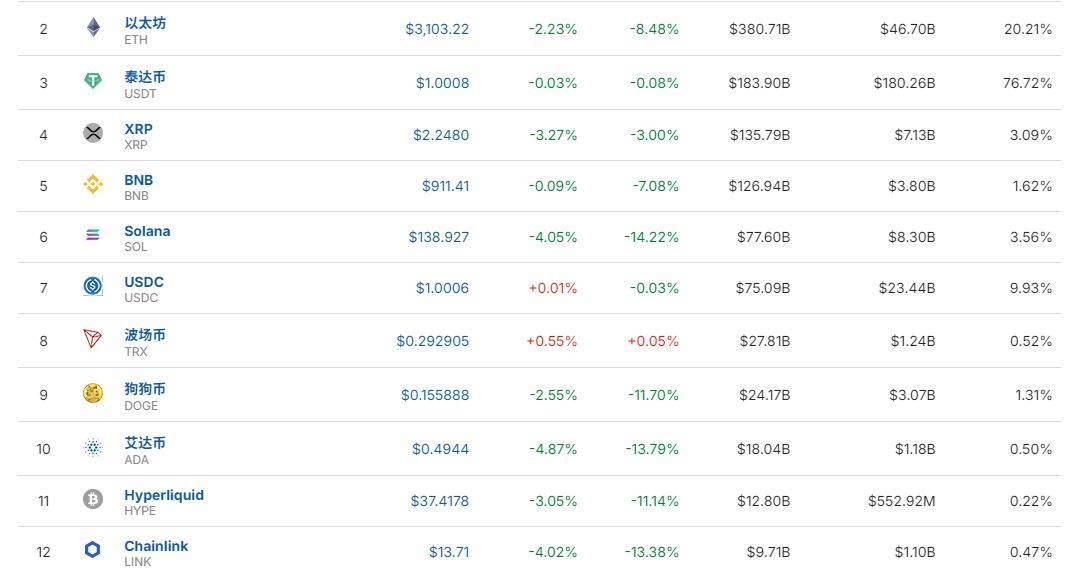Image resolution: width=1092 pixels, height=577 pixels.
Task: Click the BNB price $911.41
Action: coord(445,186)
